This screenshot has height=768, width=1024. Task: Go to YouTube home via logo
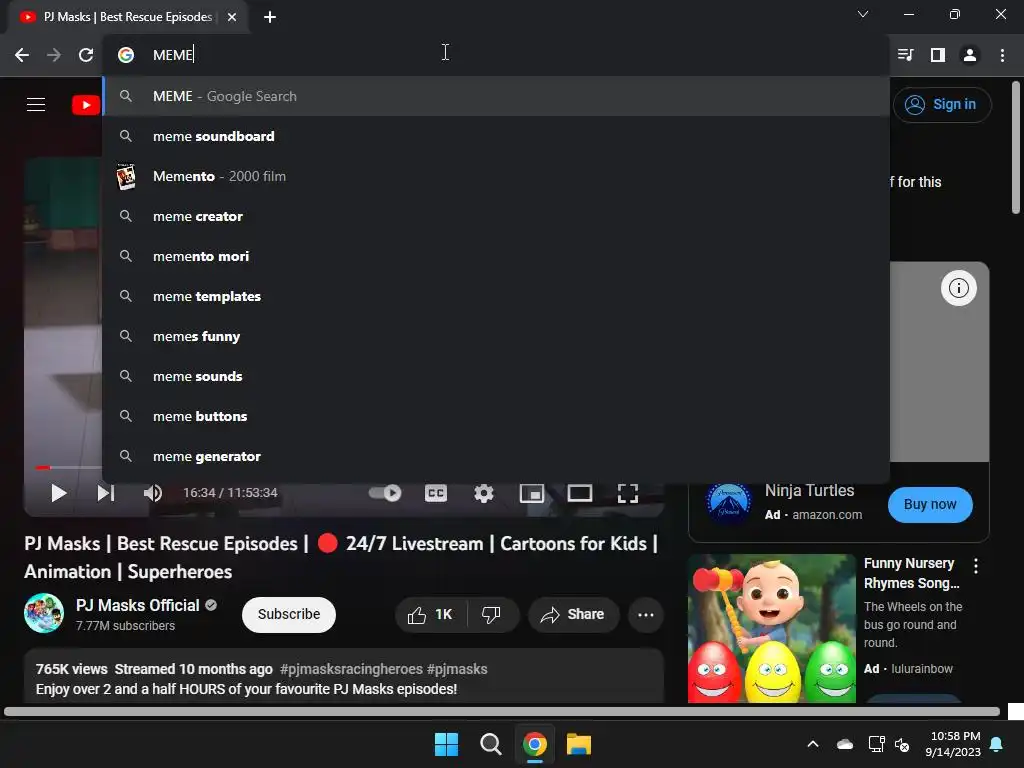(x=86, y=104)
